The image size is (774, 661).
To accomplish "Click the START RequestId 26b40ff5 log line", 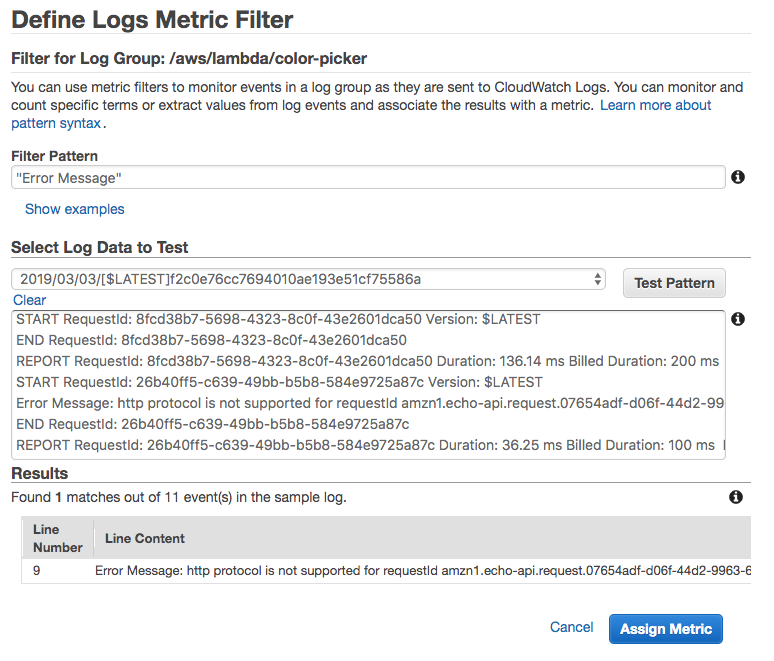I will click(279, 382).
